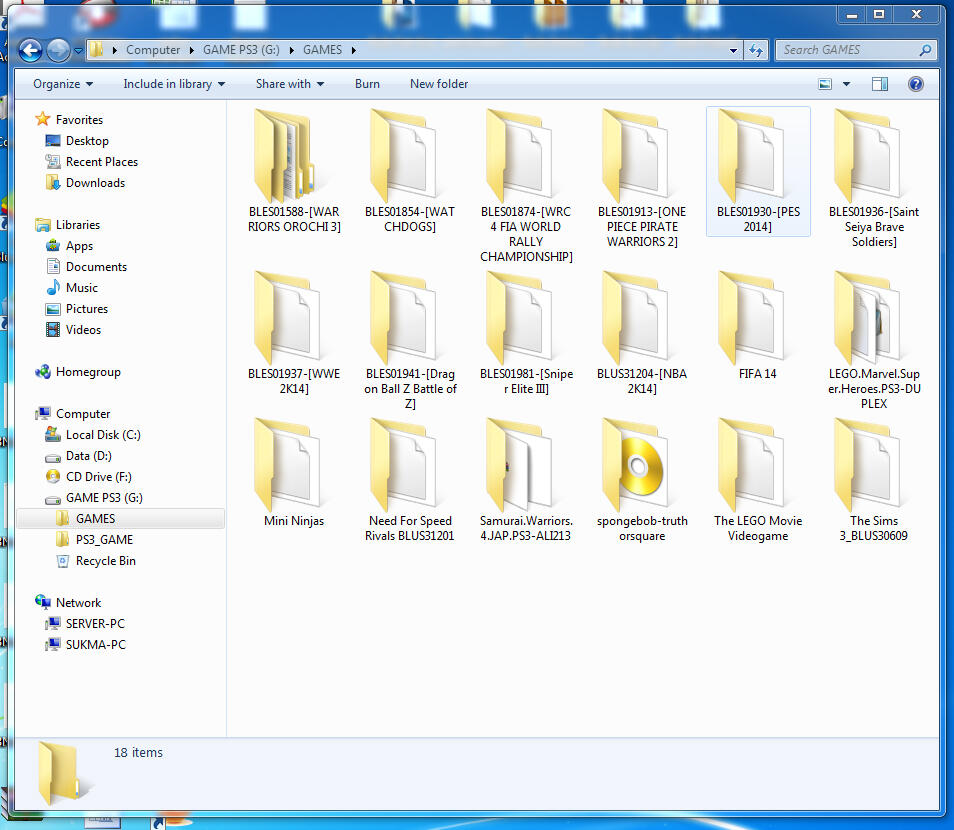Viewport: 954px width, 830px height.
Task: Open the Include in library menu
Action: click(x=174, y=84)
